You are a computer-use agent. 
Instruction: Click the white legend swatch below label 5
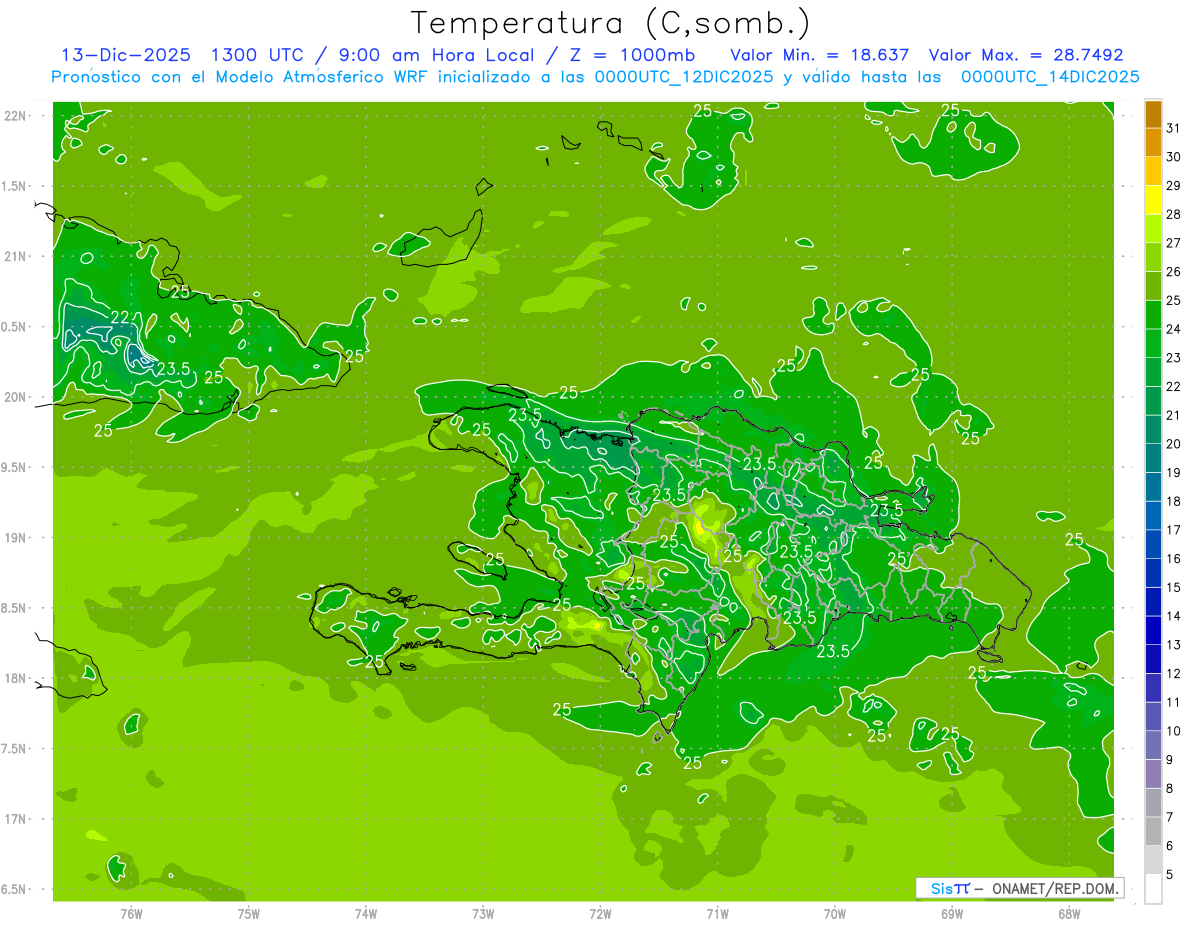1153,889
